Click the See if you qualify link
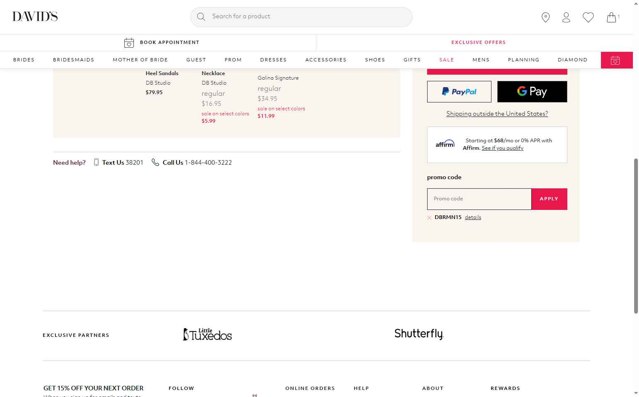Screen dimensions: 639x397 (x=502, y=148)
